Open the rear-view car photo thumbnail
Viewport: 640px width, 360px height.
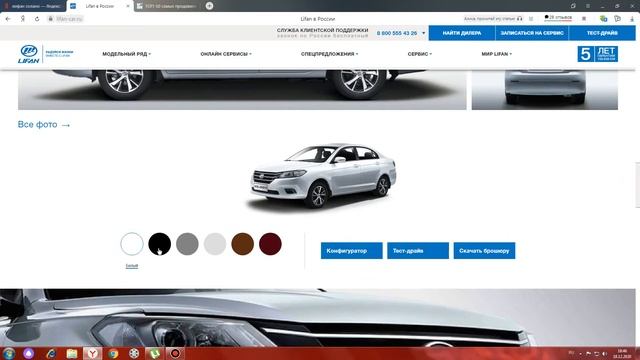pos(545,90)
